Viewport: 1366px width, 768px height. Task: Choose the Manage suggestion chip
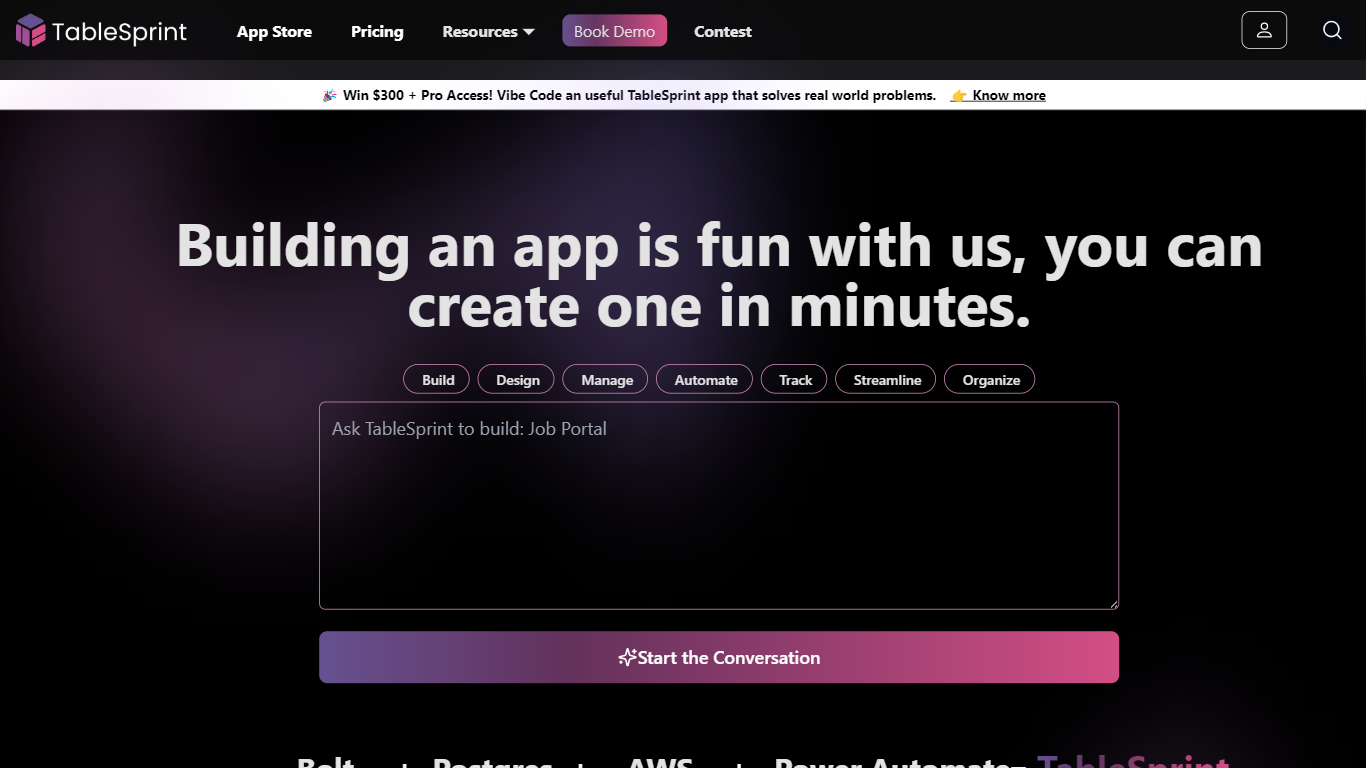pyautogui.click(x=606, y=380)
